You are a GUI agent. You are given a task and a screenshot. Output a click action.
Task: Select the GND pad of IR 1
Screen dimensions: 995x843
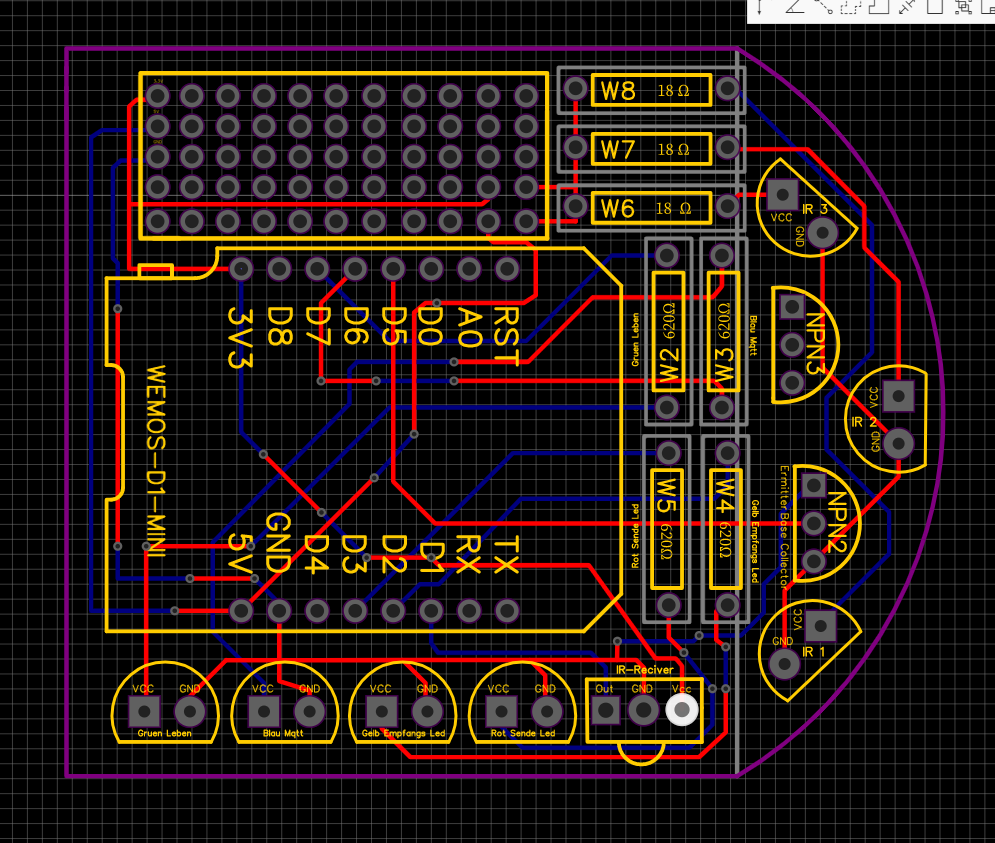(x=784, y=664)
